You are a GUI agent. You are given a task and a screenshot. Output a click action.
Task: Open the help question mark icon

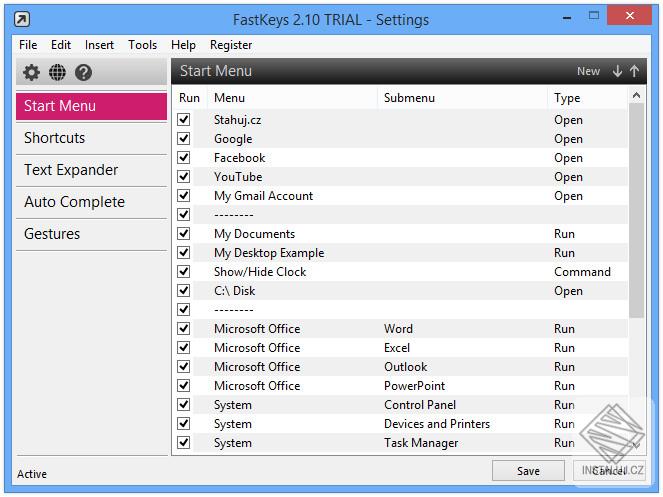(x=83, y=72)
